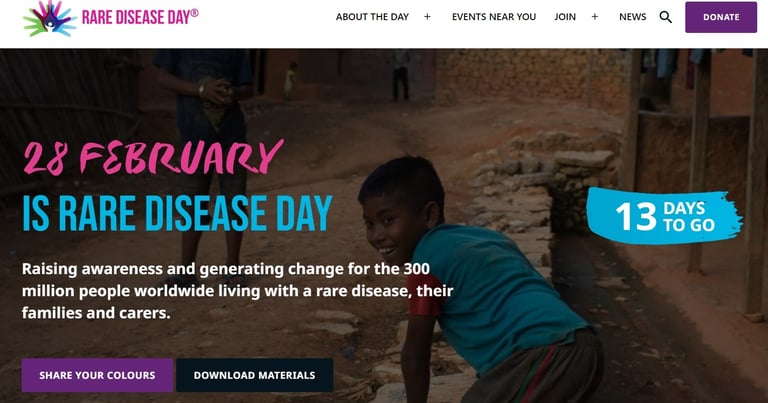This screenshot has height=403, width=768.
Task: Click Share Your Colours button
Action: tap(97, 375)
